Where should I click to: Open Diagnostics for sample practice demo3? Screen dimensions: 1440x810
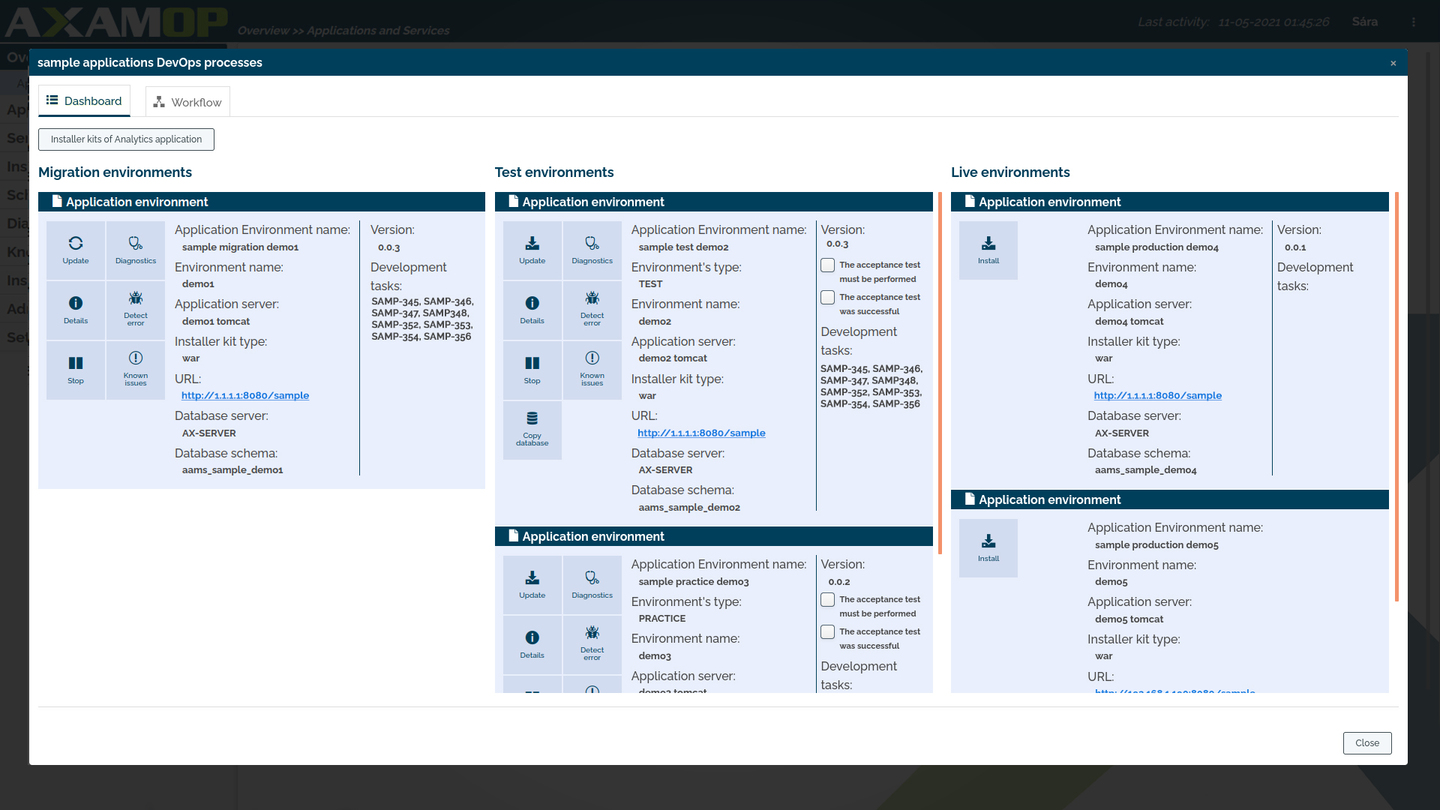[x=592, y=585]
